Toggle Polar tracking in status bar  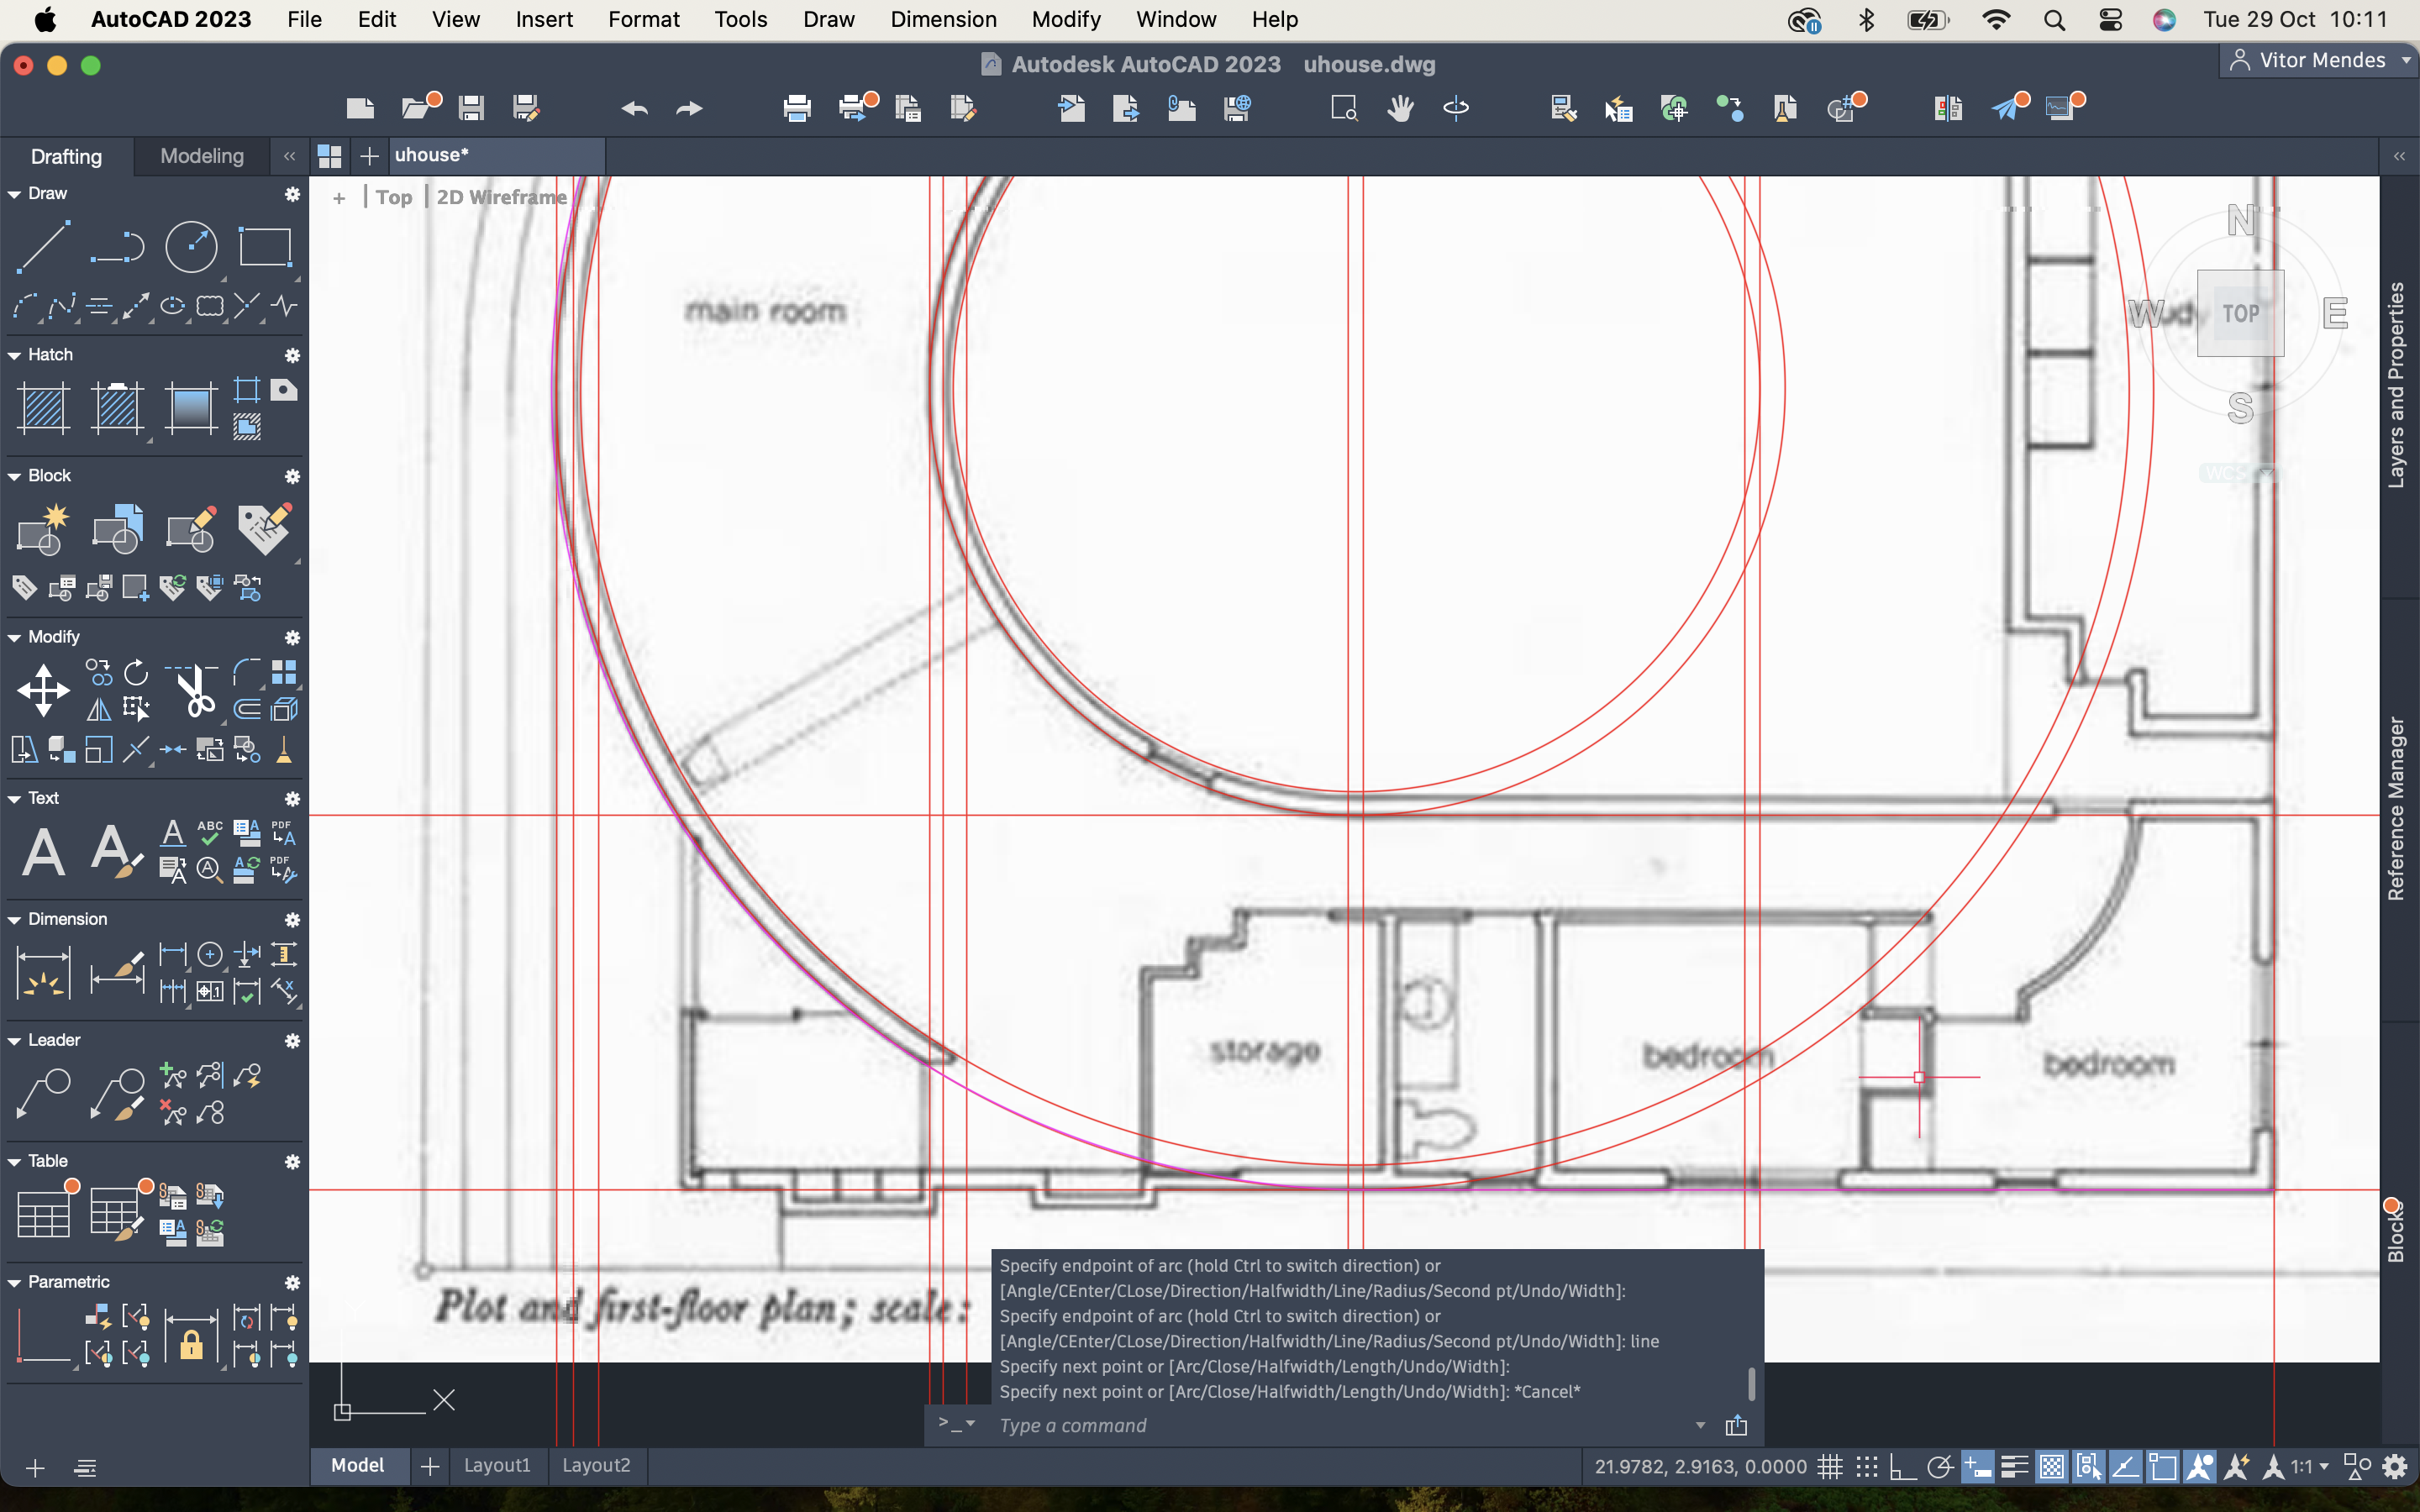click(x=1940, y=1466)
